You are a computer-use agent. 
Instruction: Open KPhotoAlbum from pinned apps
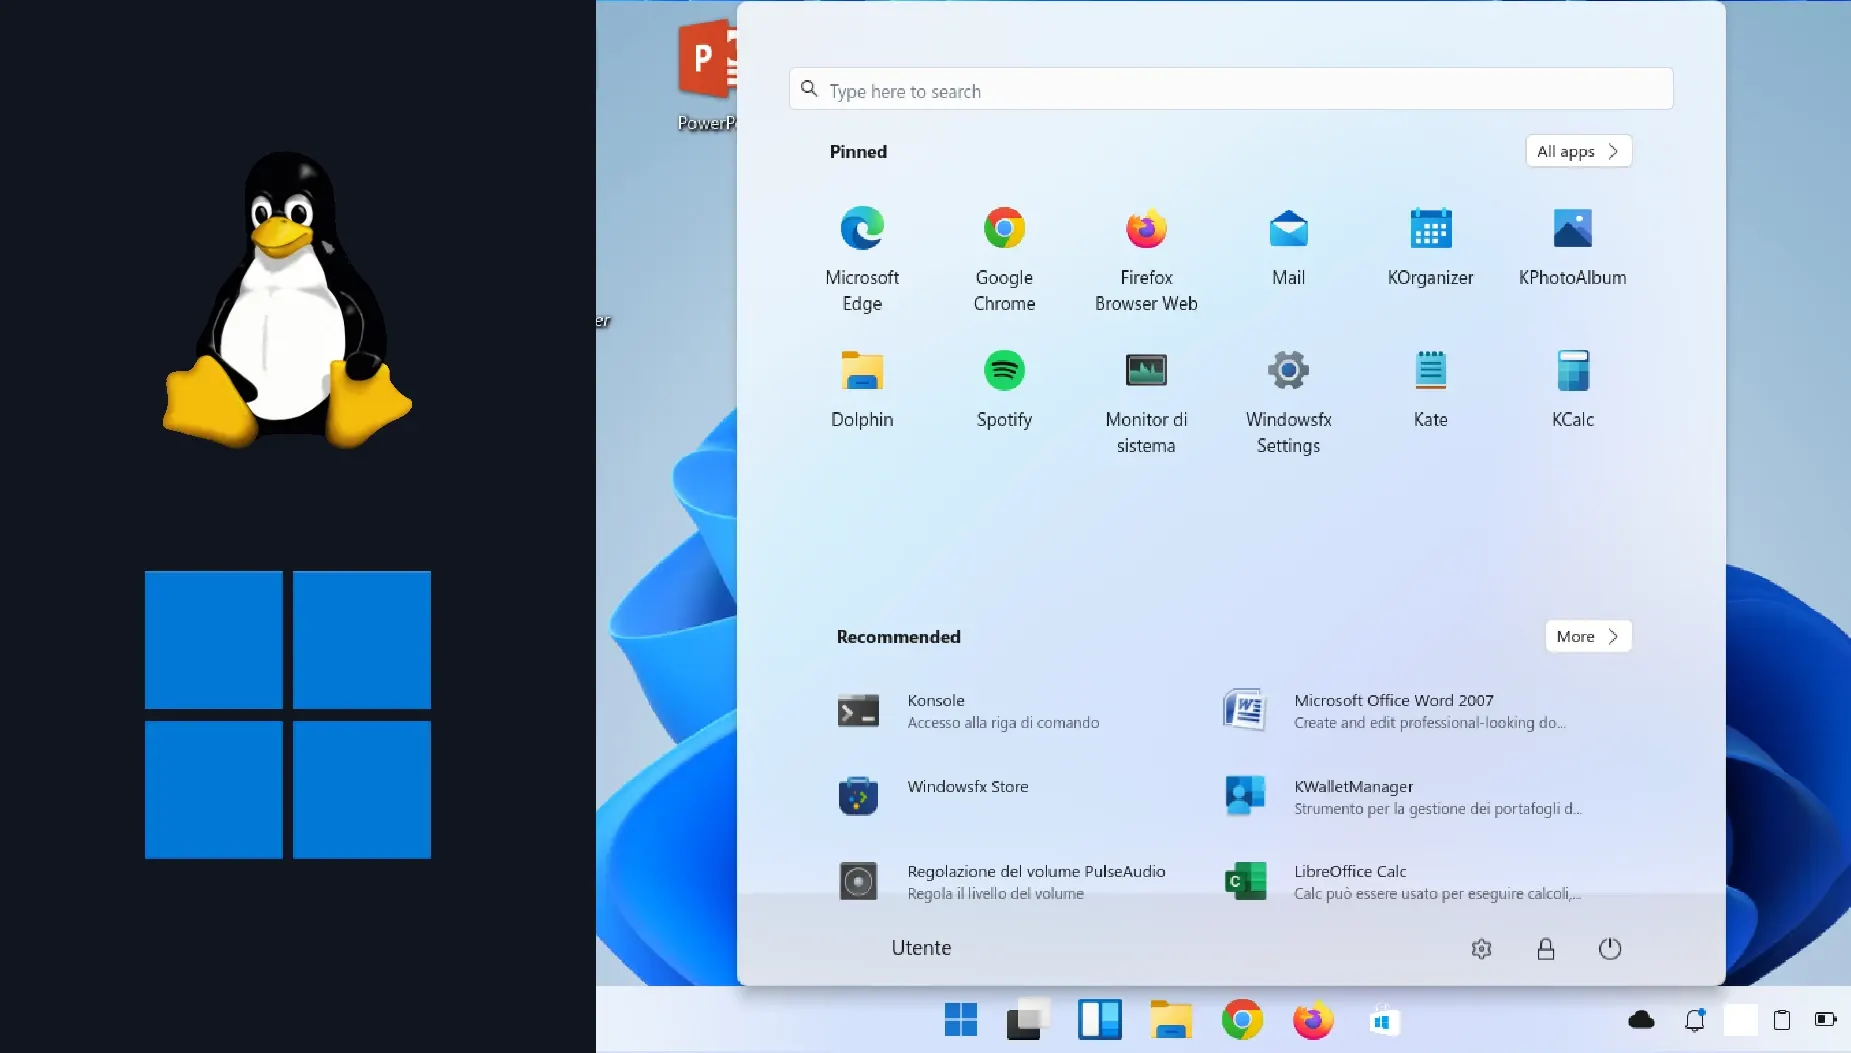[x=1572, y=230]
